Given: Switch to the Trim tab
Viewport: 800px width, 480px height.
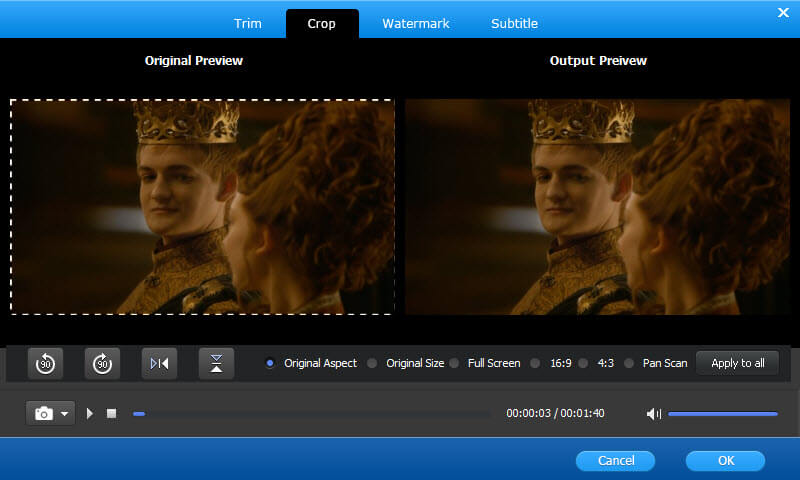Looking at the screenshot, I should [247, 23].
